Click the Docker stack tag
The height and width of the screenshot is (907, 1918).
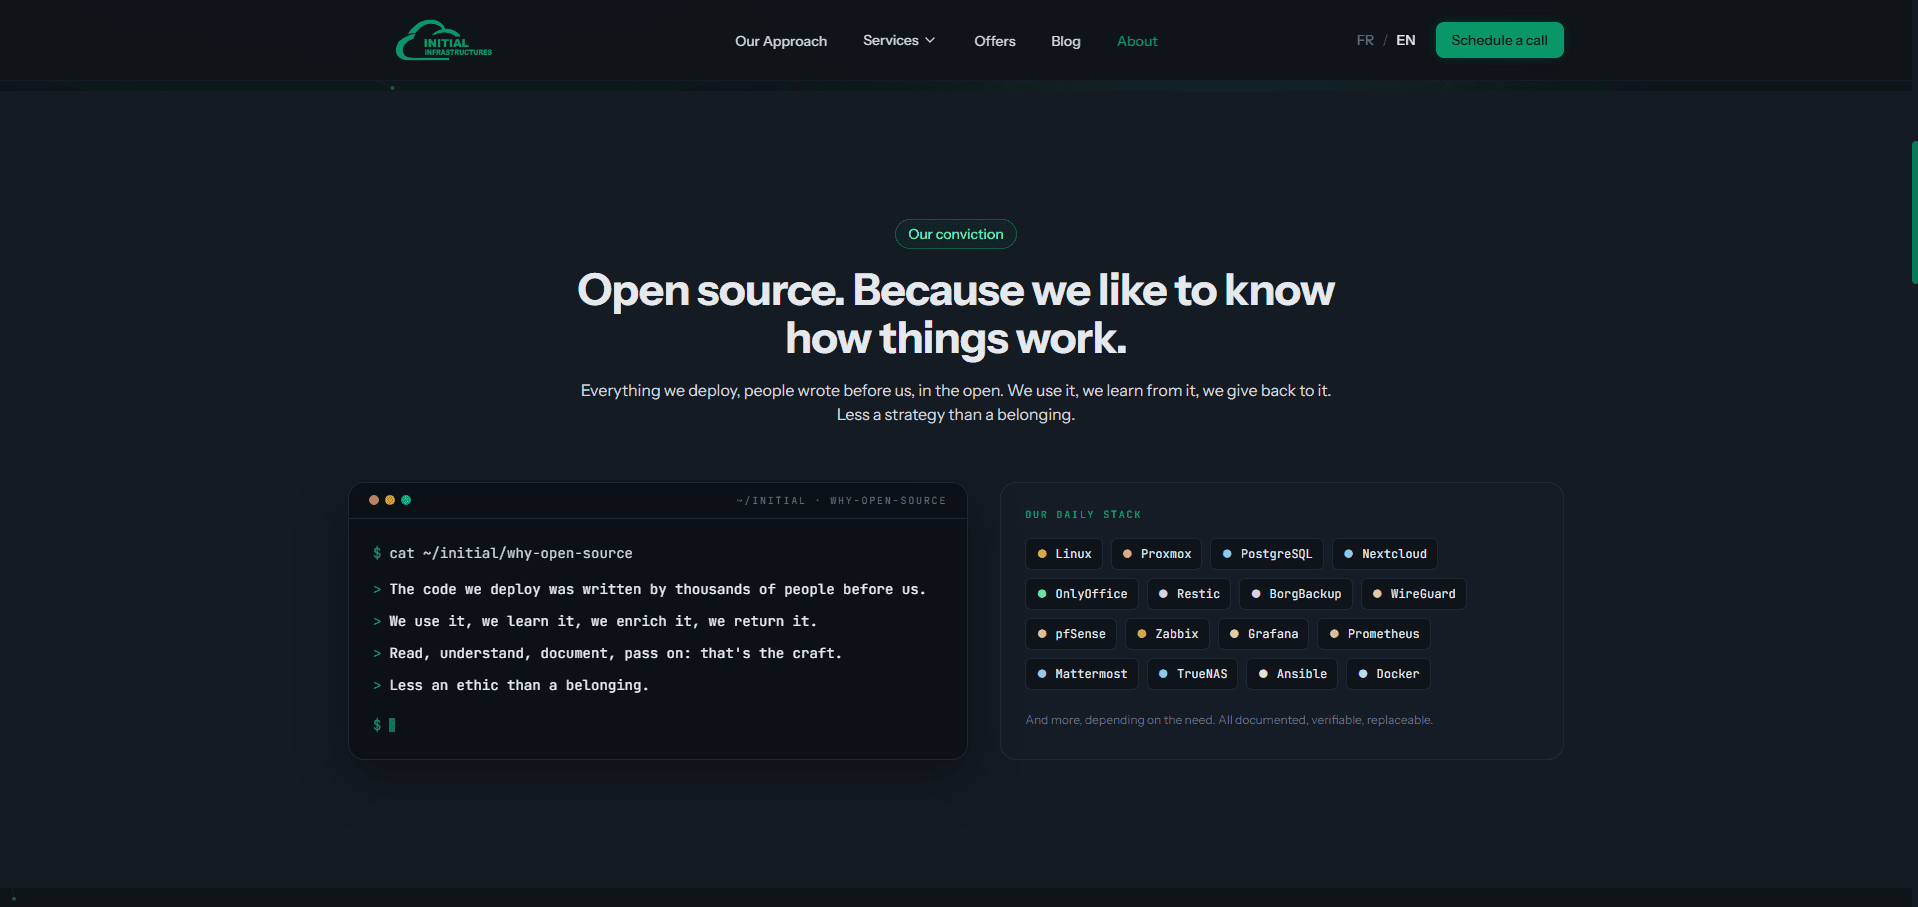pos(1388,674)
